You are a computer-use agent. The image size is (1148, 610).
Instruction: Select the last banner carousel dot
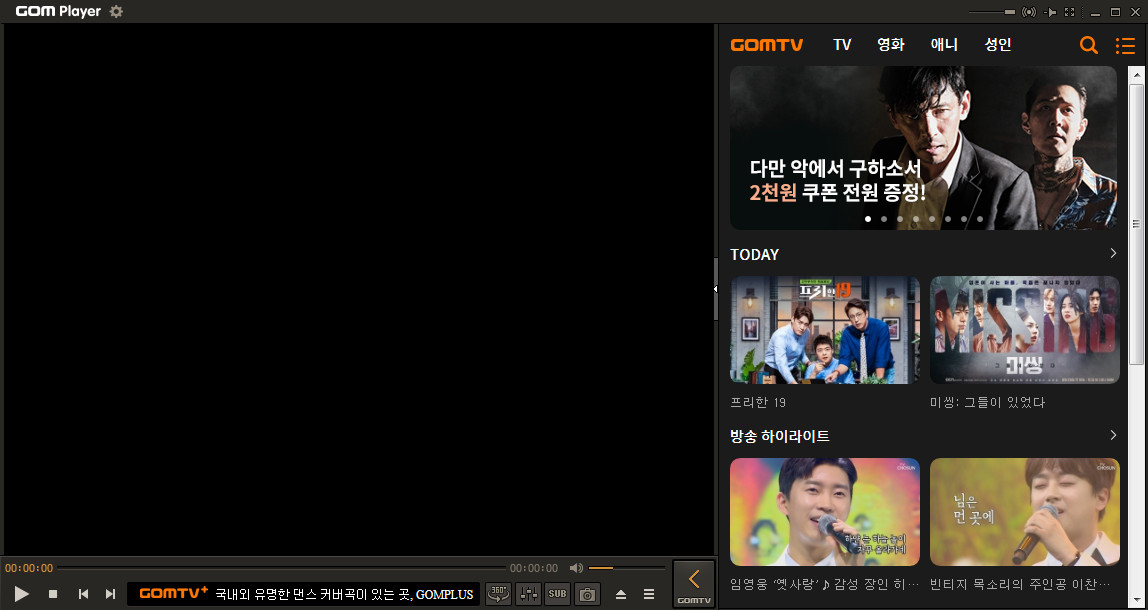click(980, 219)
